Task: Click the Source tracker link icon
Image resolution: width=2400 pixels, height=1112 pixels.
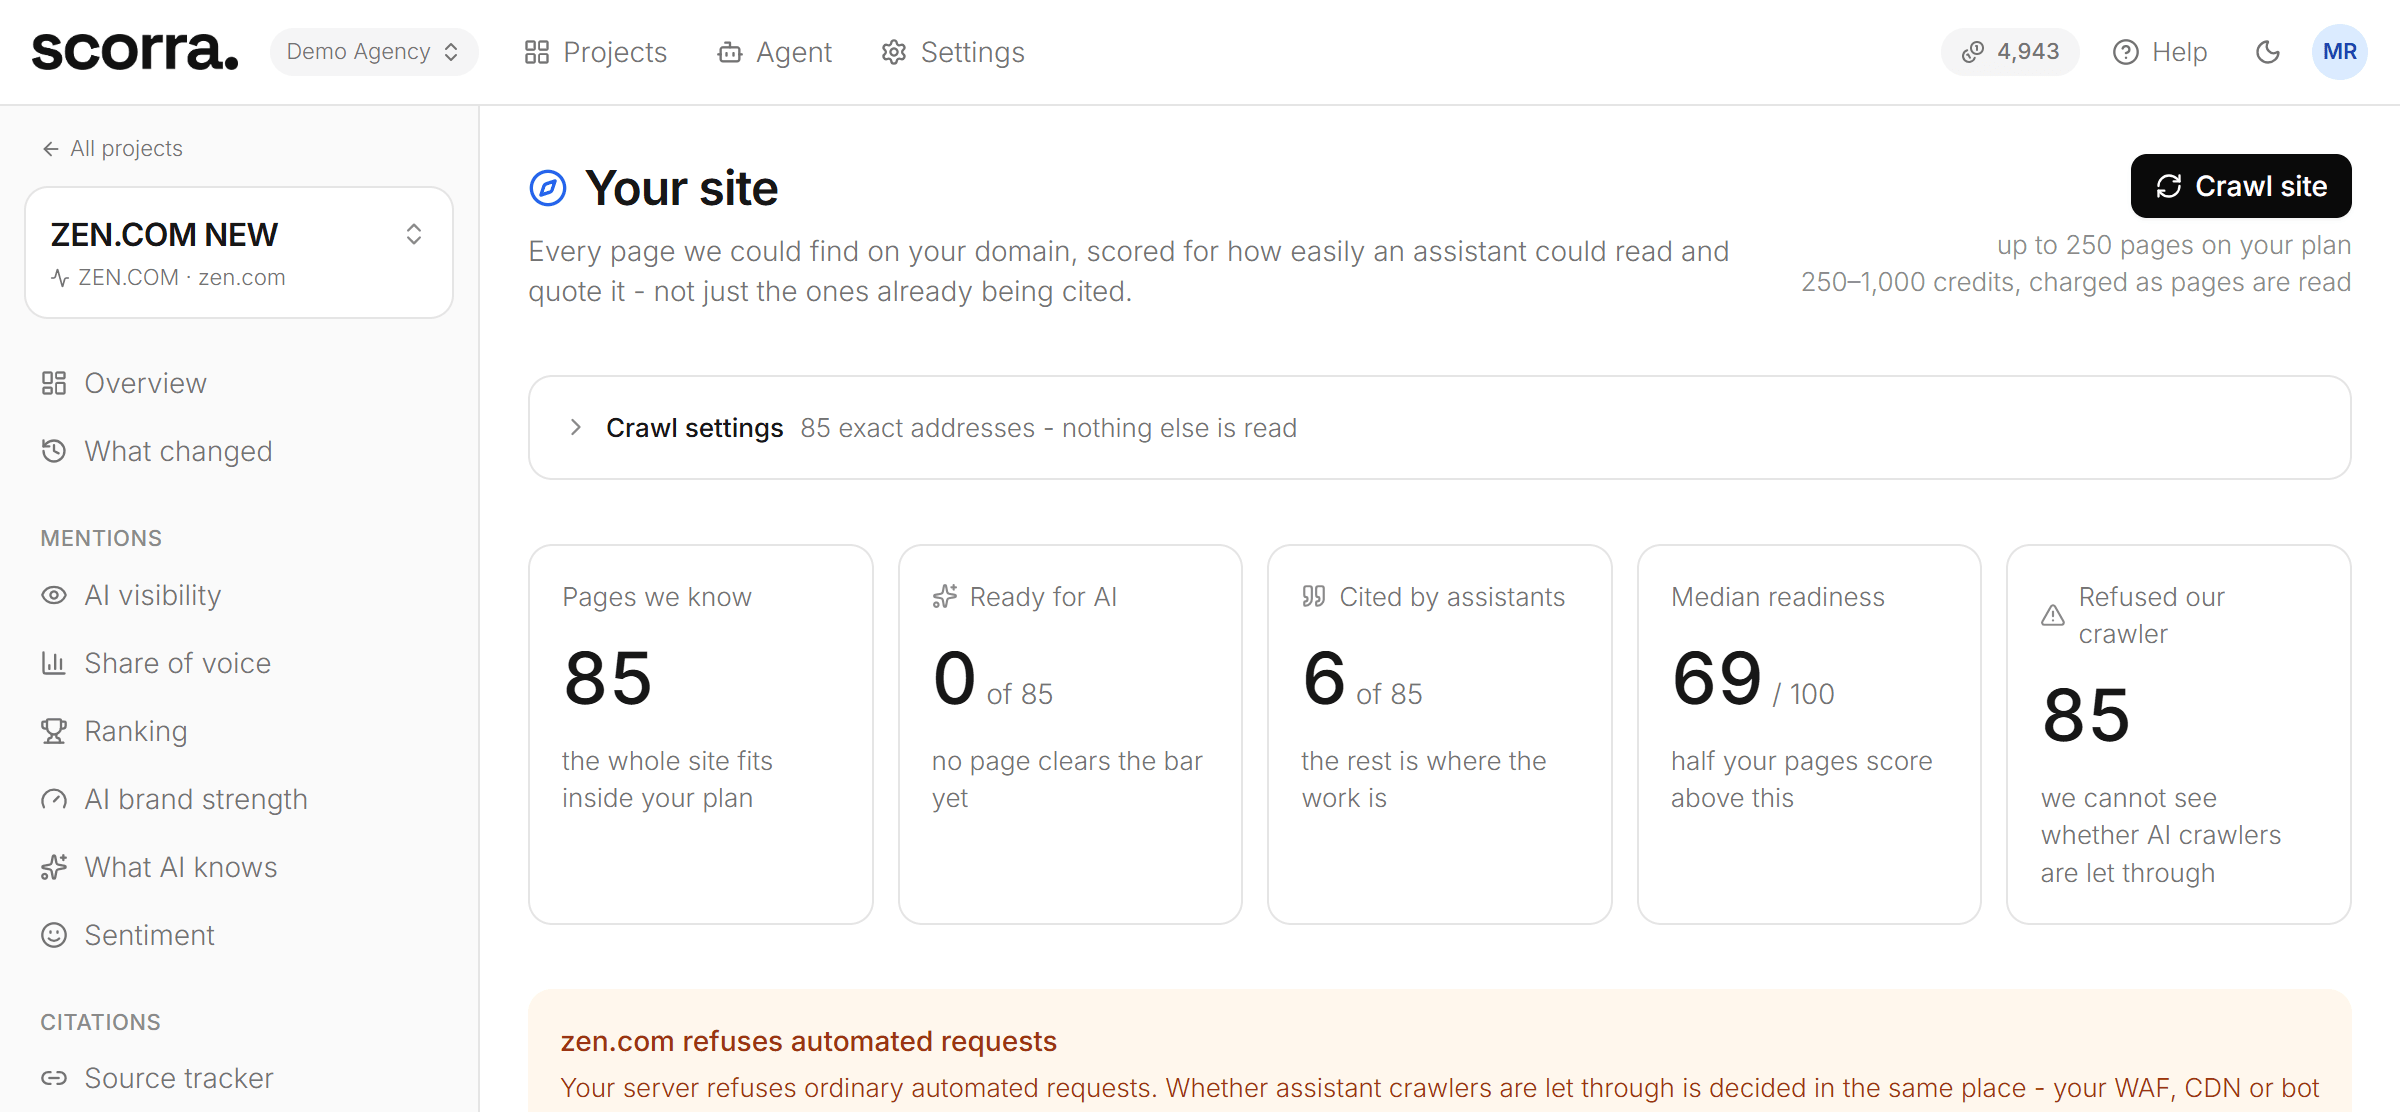Action: pyautogui.click(x=54, y=1078)
